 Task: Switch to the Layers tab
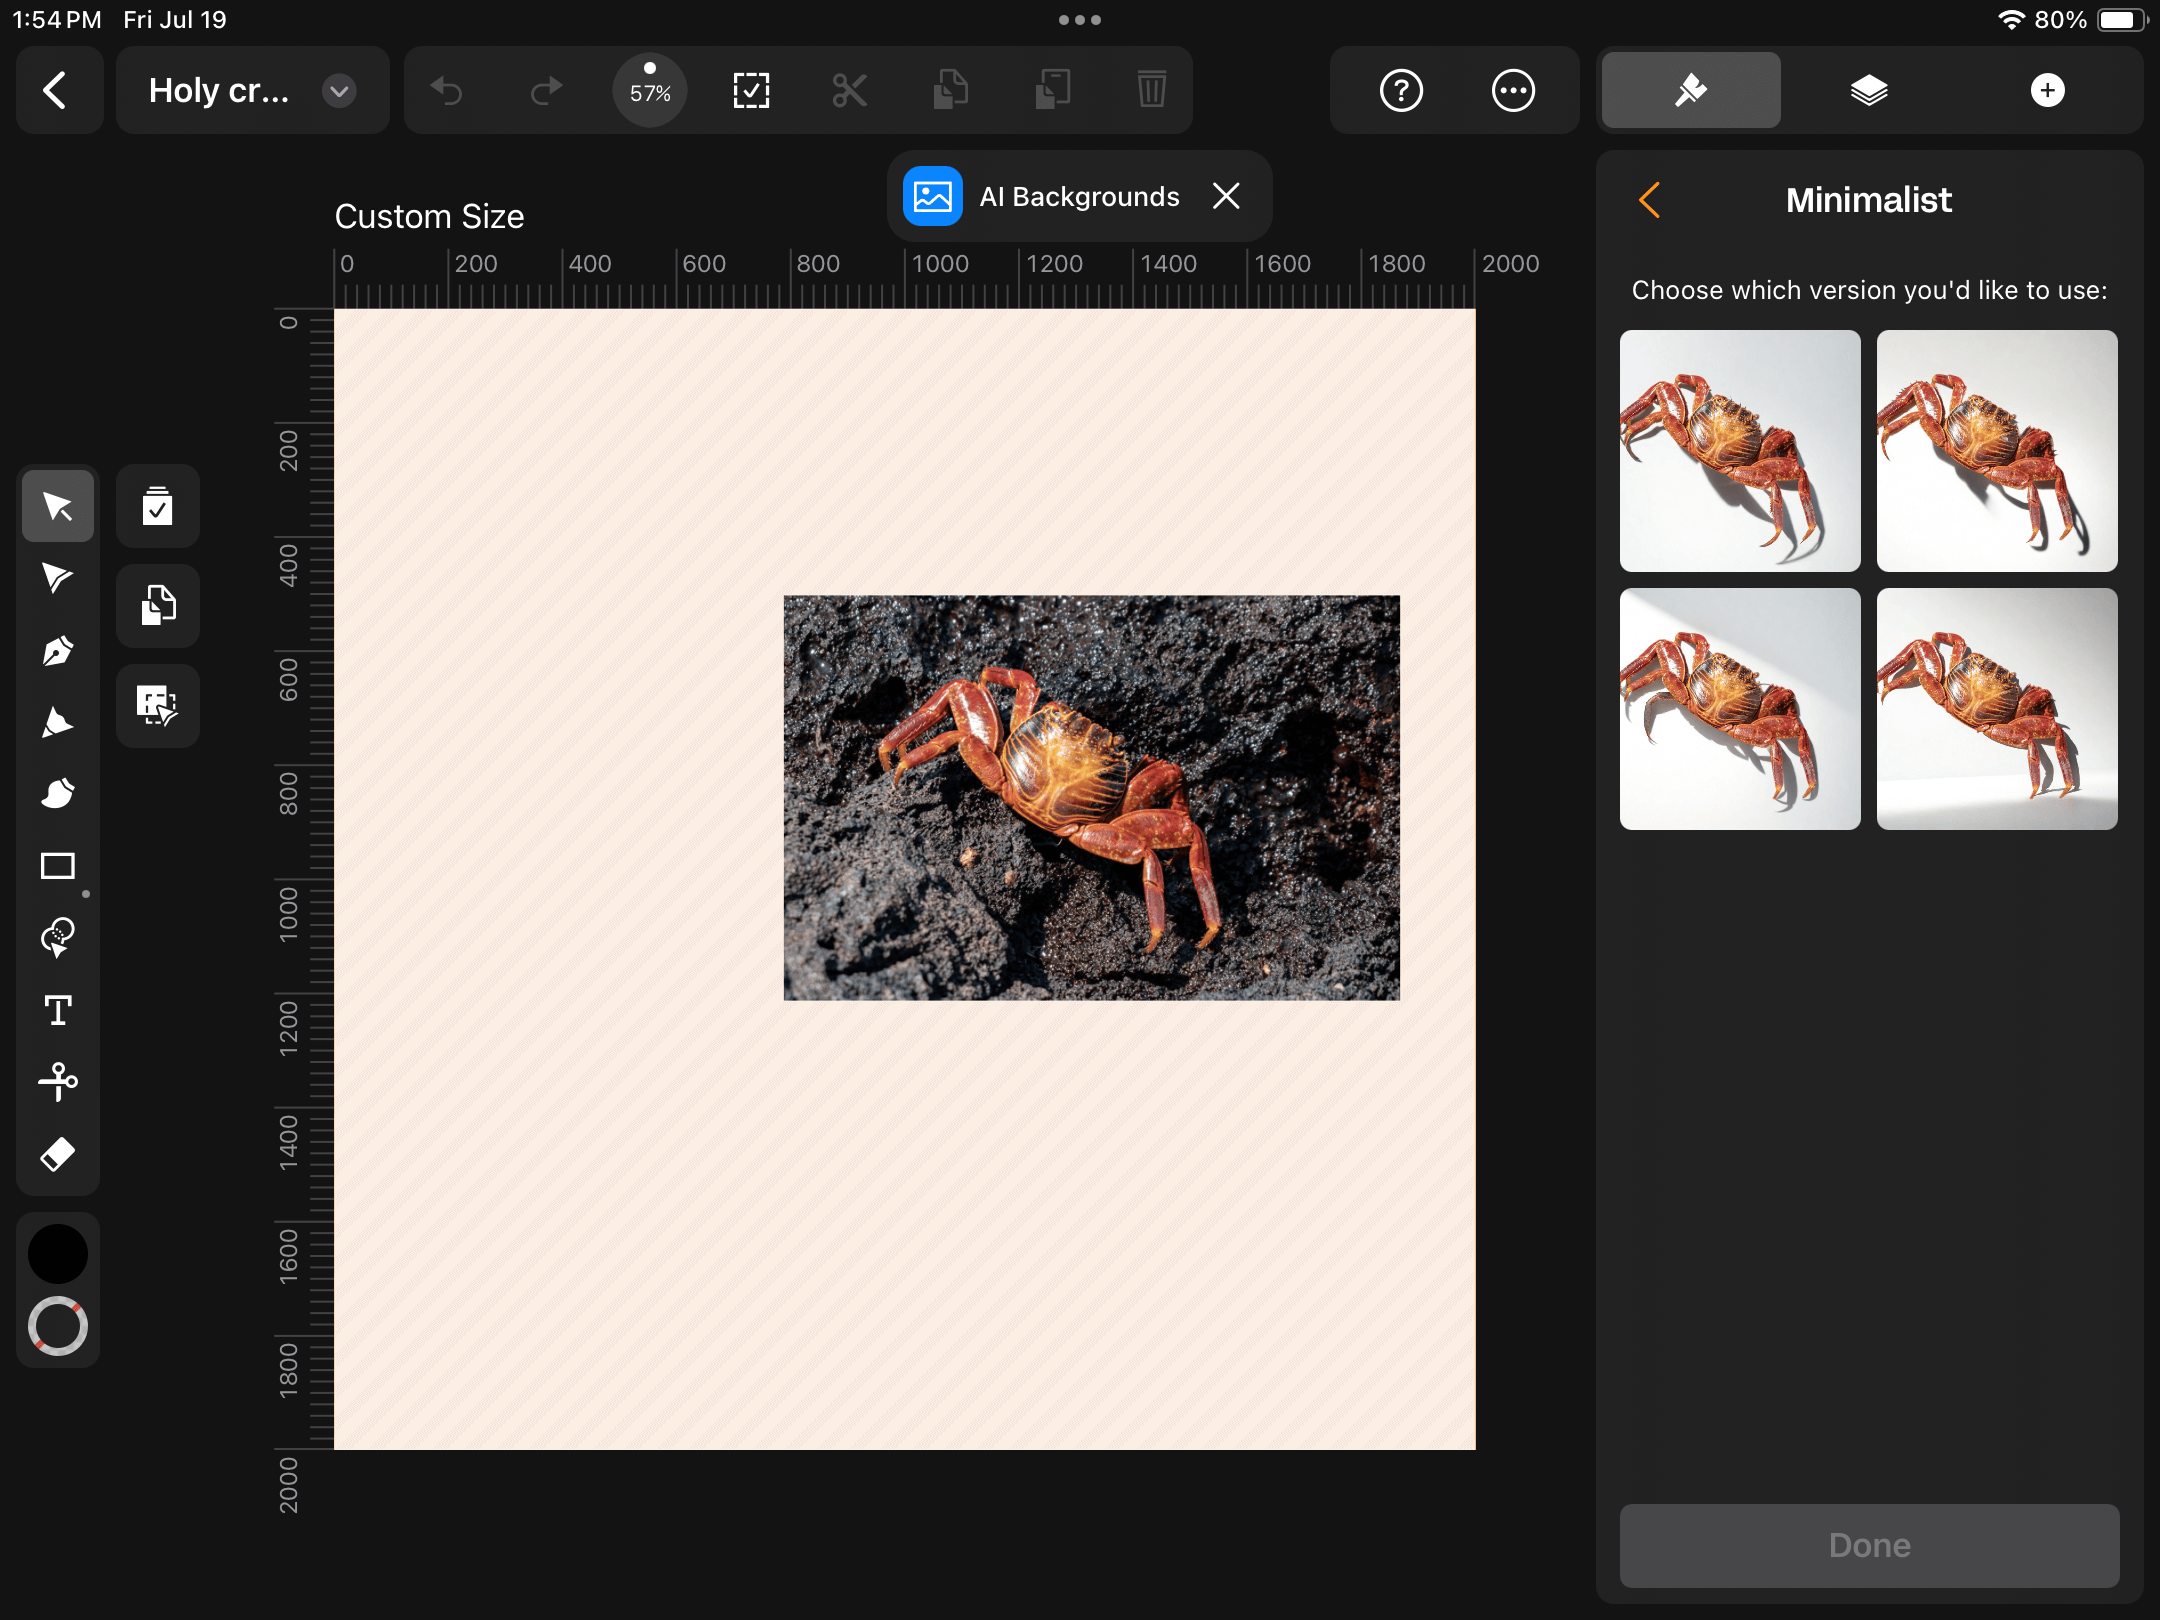[1869, 91]
